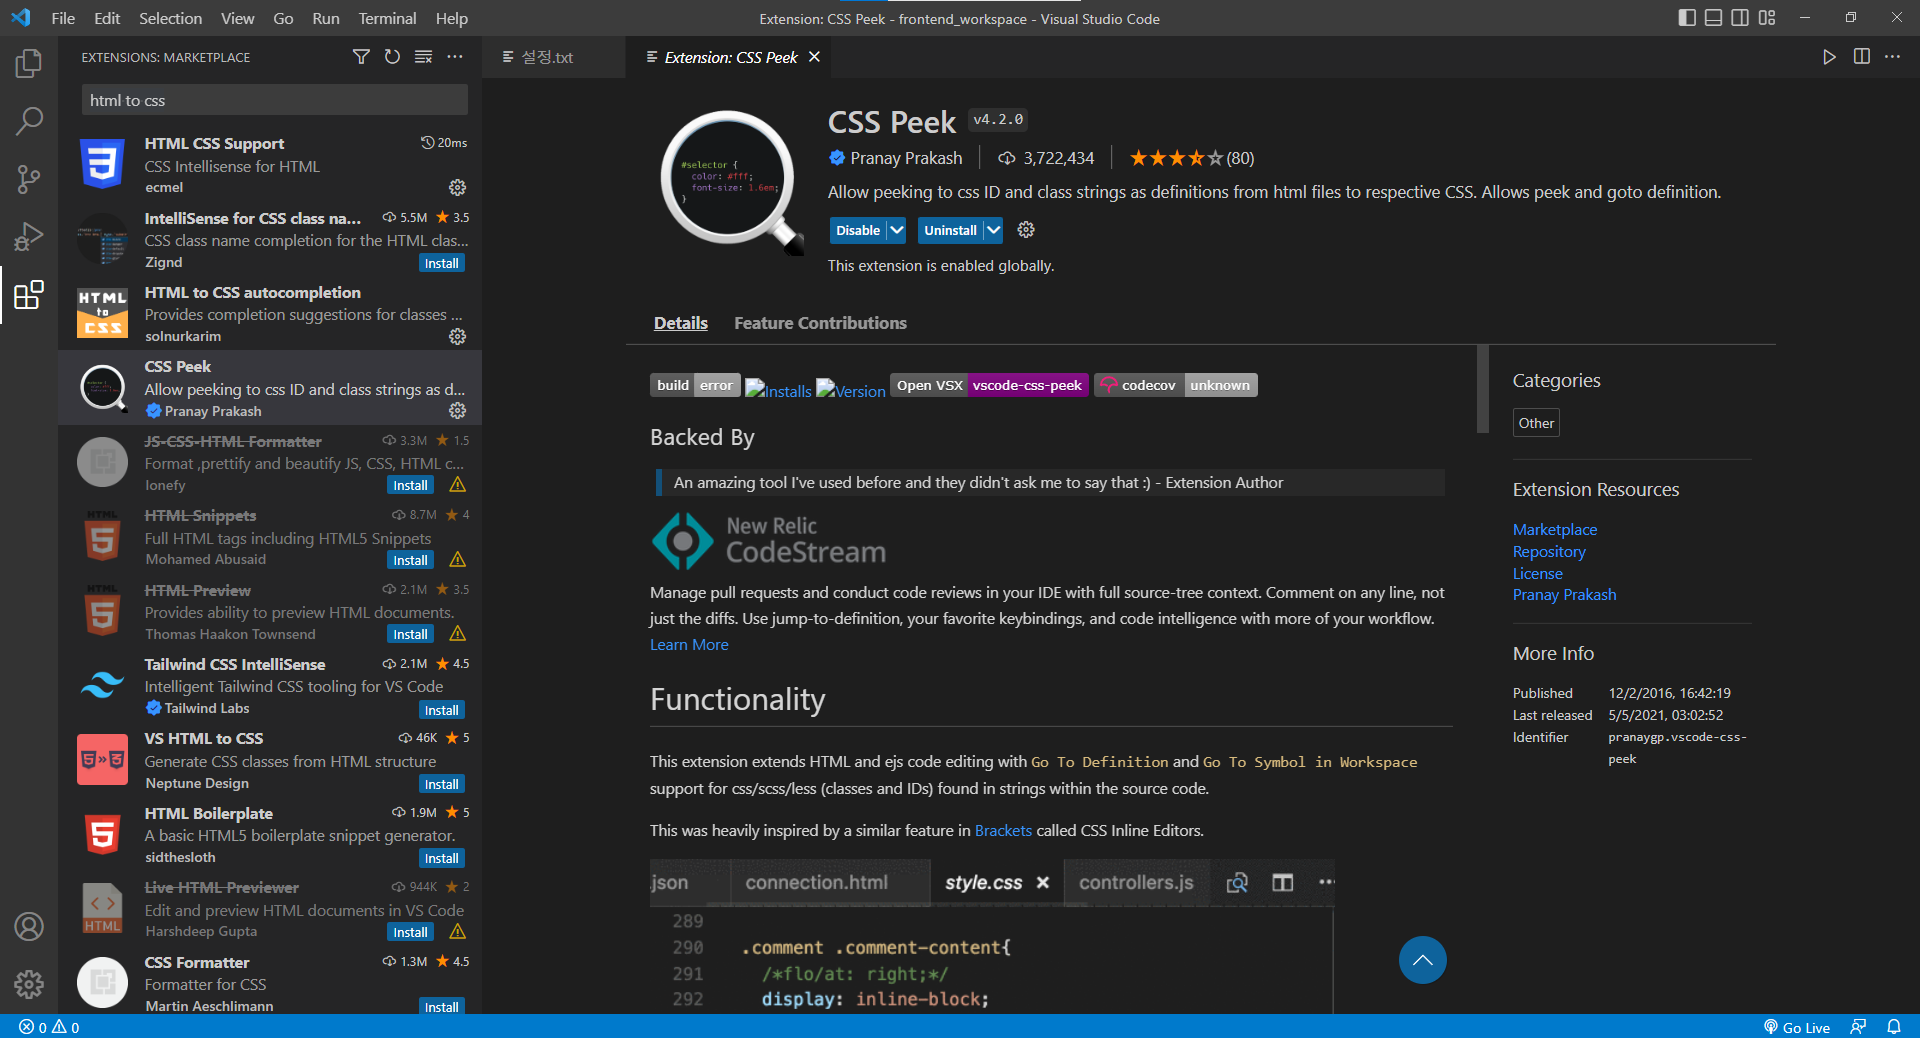Open notifications bell in status bar

(x=1894, y=1027)
